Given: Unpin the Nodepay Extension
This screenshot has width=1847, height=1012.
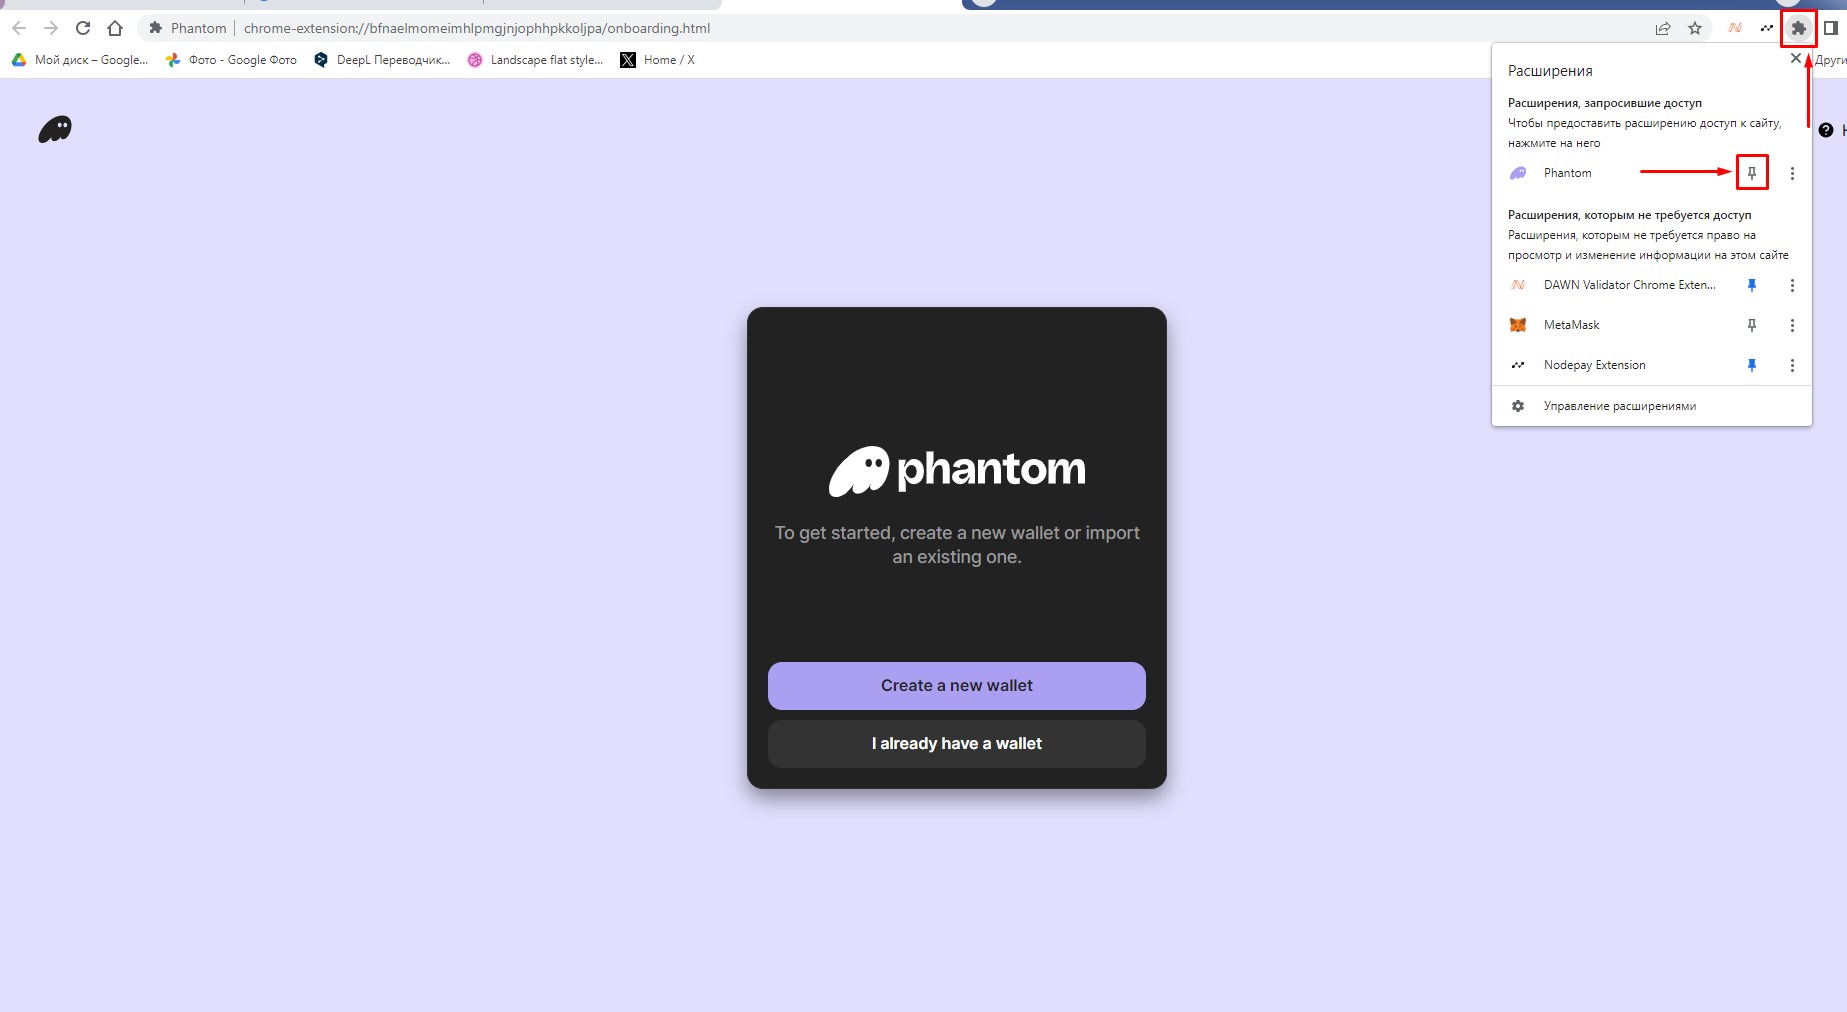Looking at the screenshot, I should click(1751, 365).
